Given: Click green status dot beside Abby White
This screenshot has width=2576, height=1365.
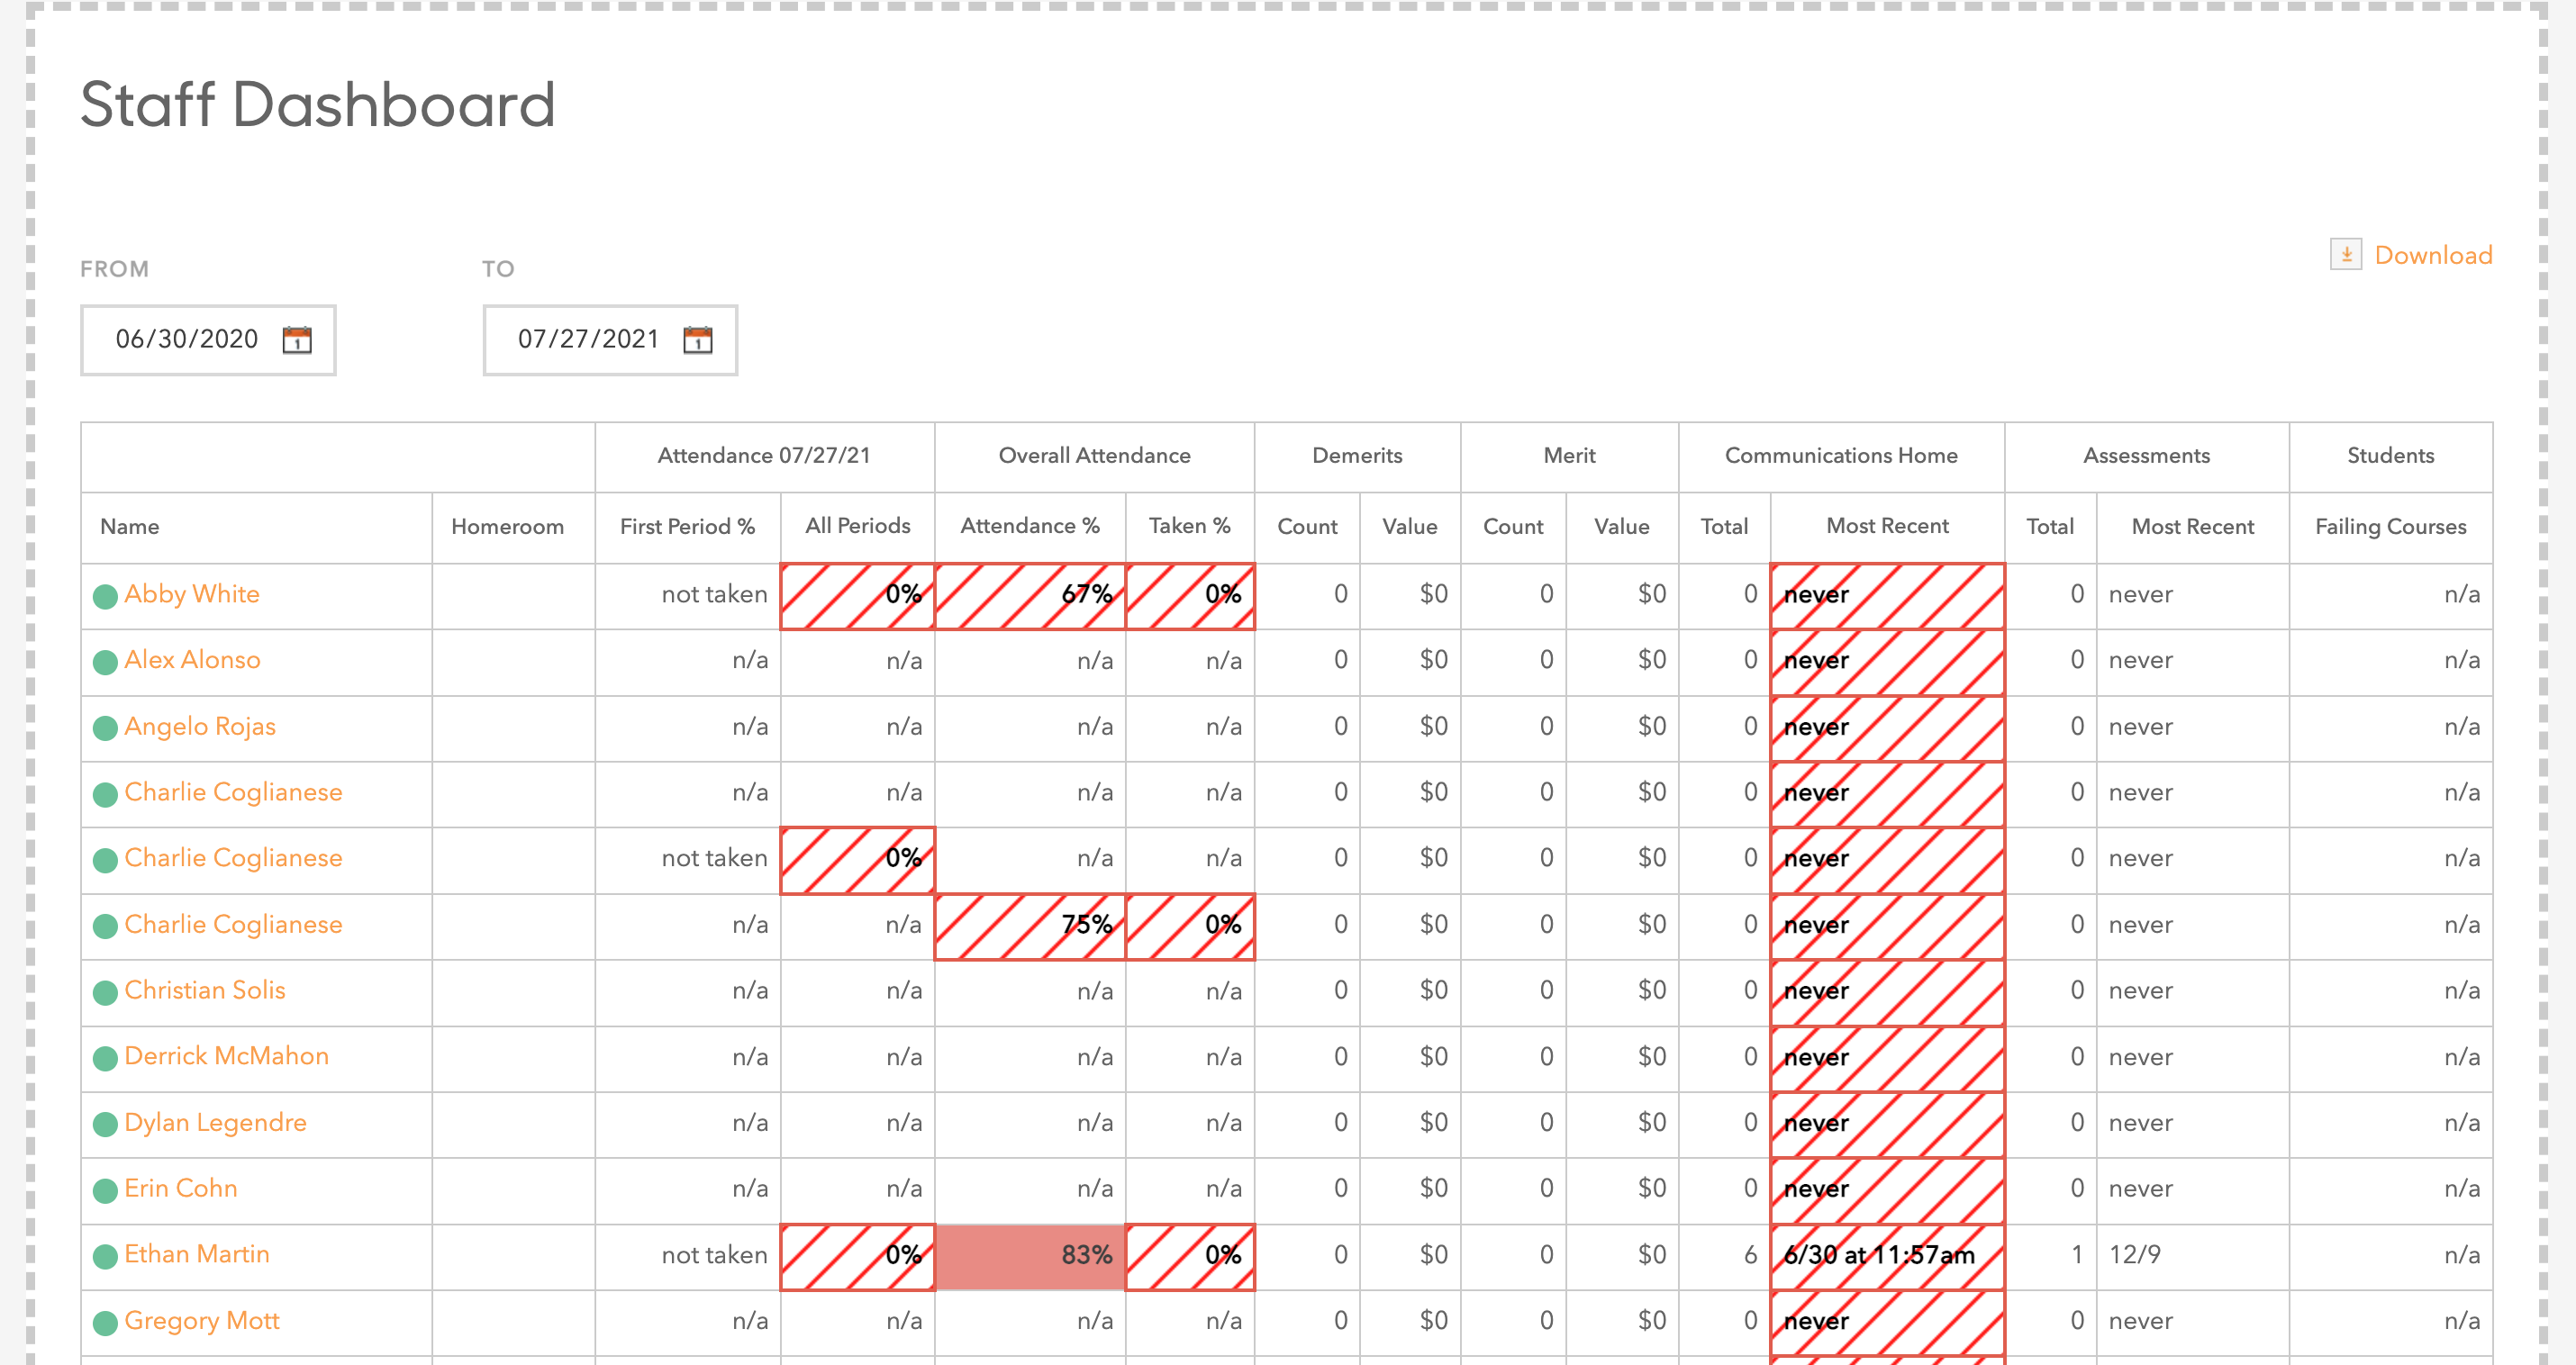Looking at the screenshot, I should point(105,597).
